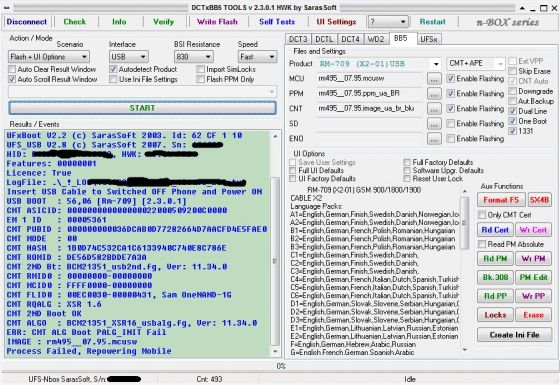The width and height of the screenshot is (560, 385).
Task: Click the Erase button
Action: pyautogui.click(x=533, y=315)
